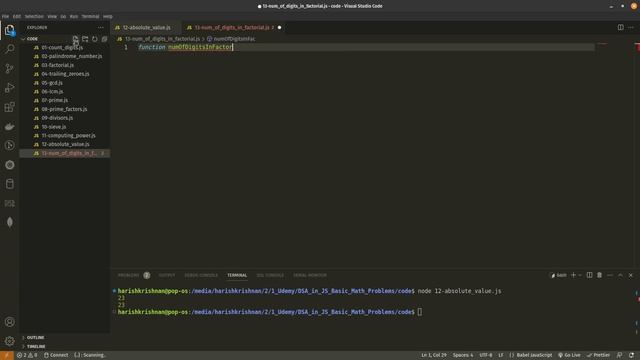
Task: Click Go Live in status bar
Action: [x=569, y=355]
